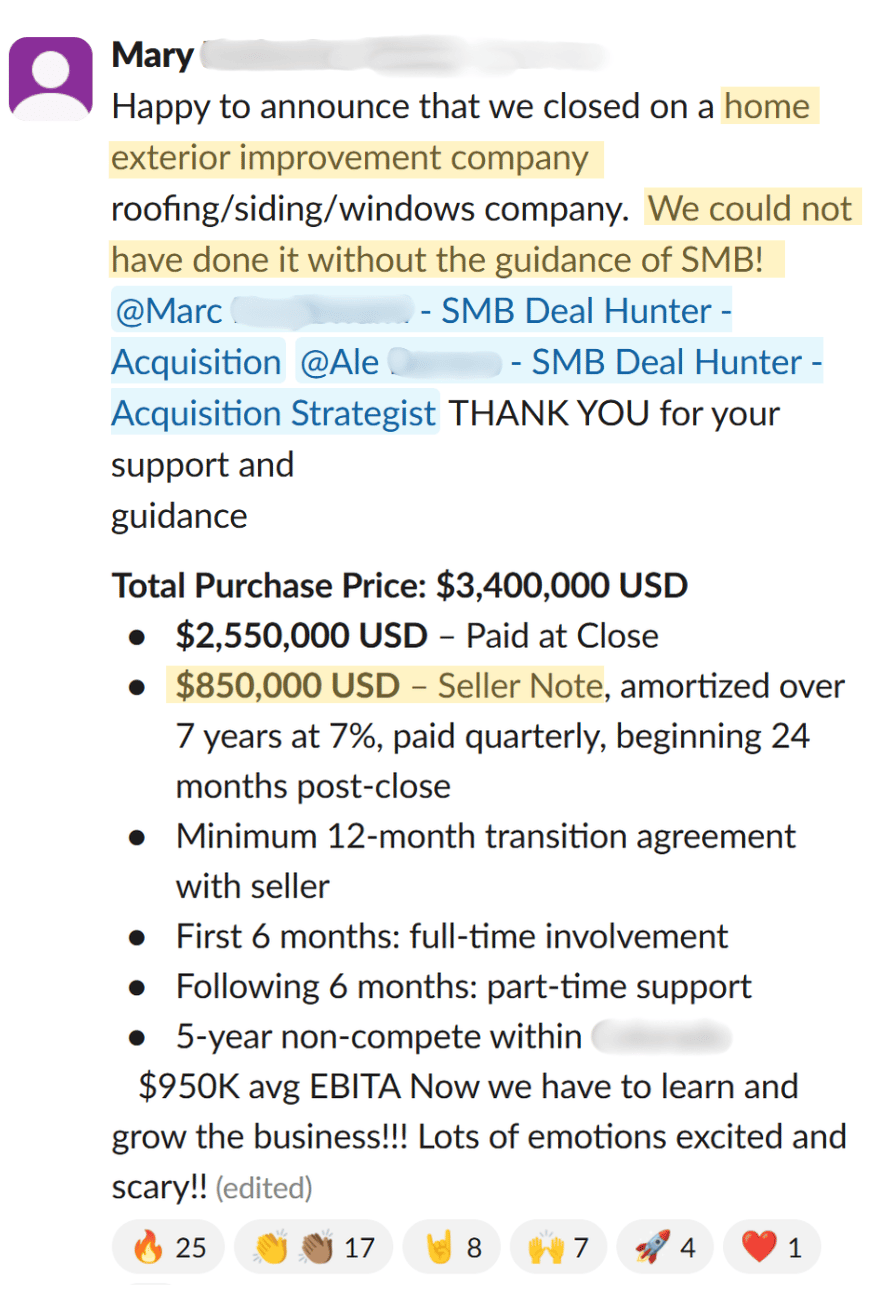Click highlighted $850,000 USD Seller Note text
Image resolution: width=872 pixels, height=1315 pixels.
click(388, 686)
